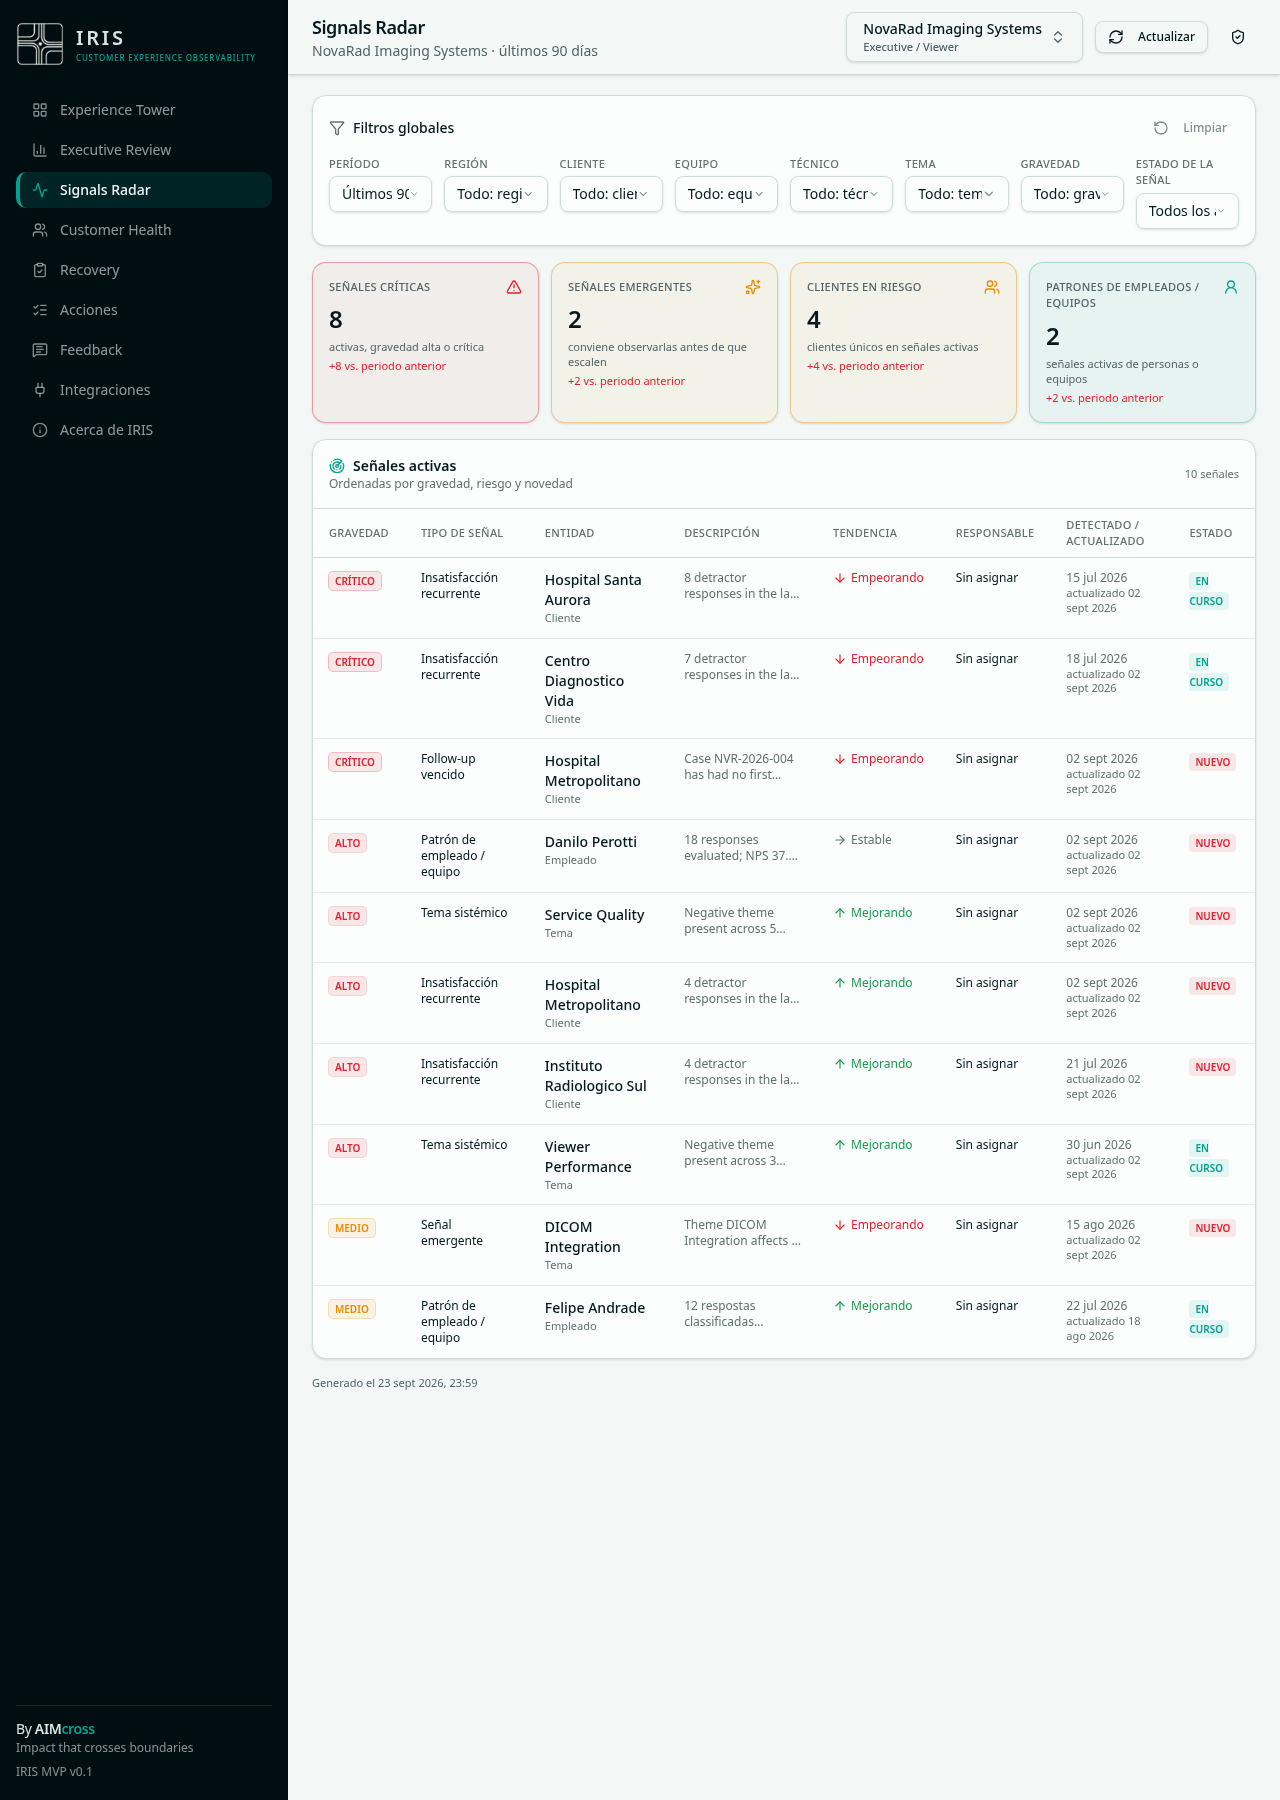Expand the Gravedad filter dropdown
The height and width of the screenshot is (1800, 1280).
point(1072,194)
